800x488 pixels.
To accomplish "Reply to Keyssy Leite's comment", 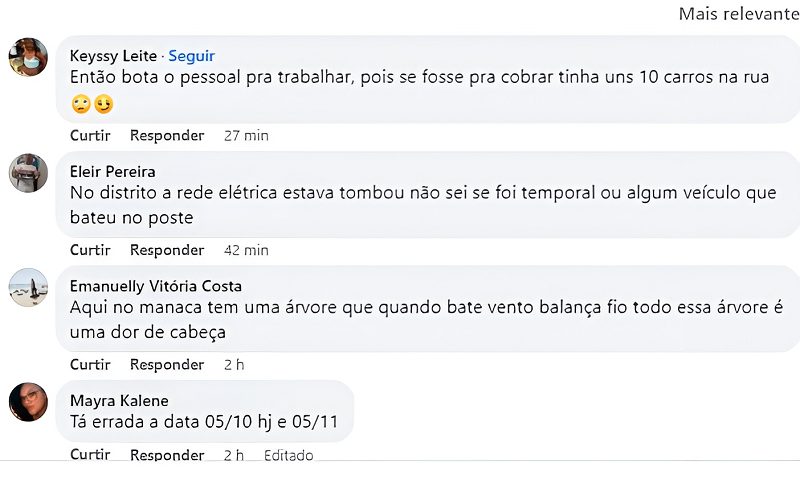I will pos(167,135).
